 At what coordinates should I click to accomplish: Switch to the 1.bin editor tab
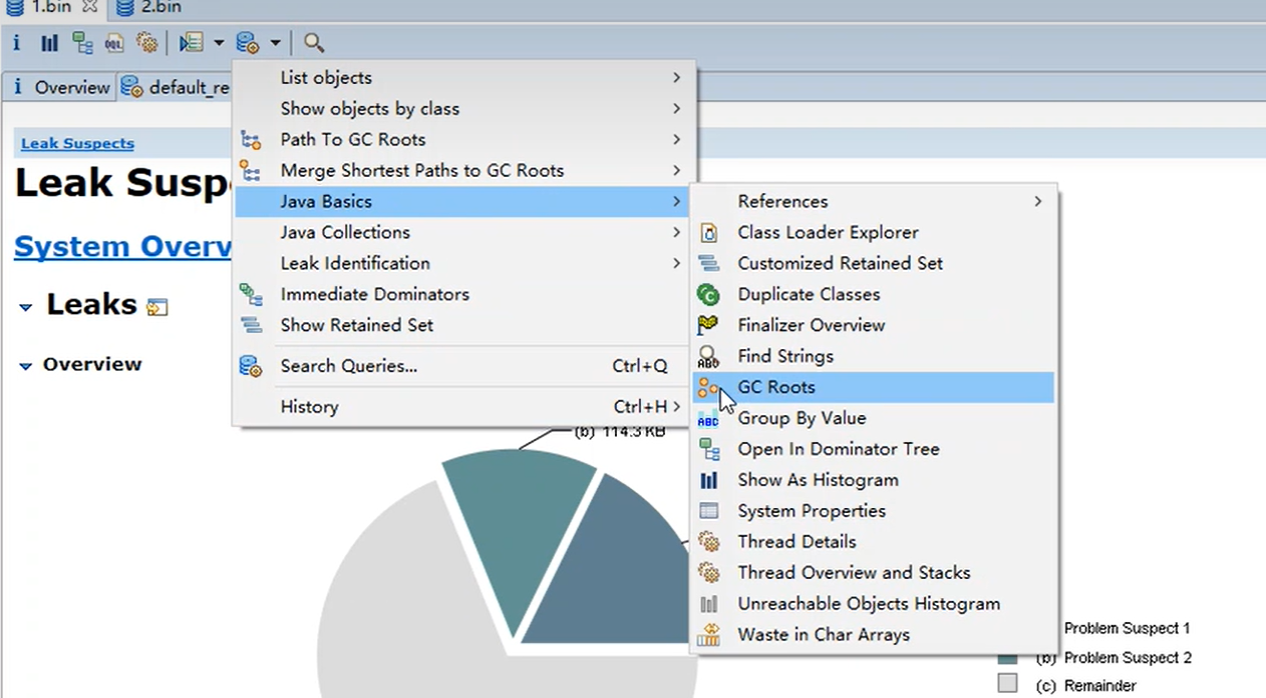click(50, 7)
